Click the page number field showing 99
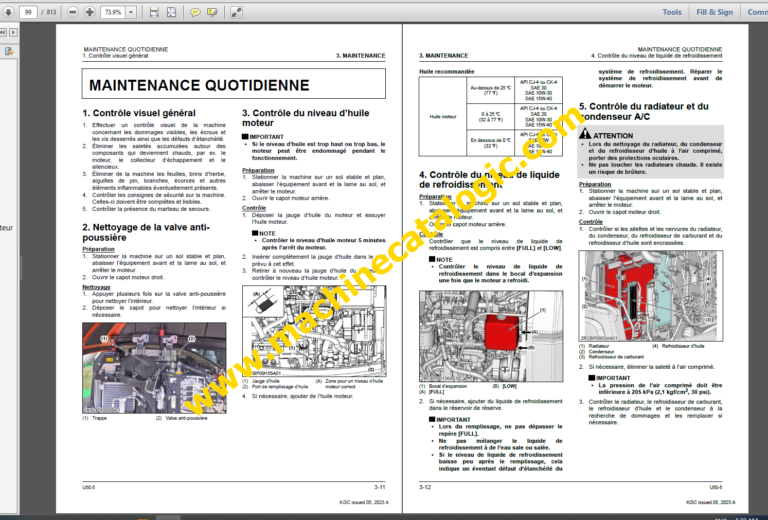This screenshot has height=520, width=768. 28,12
